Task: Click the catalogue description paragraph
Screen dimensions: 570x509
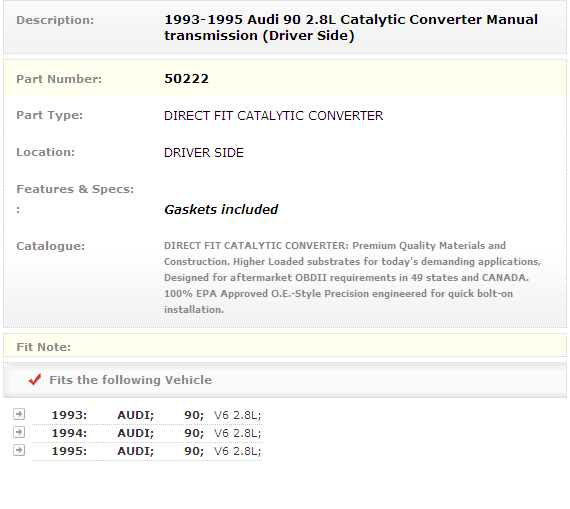Action: tap(353, 277)
